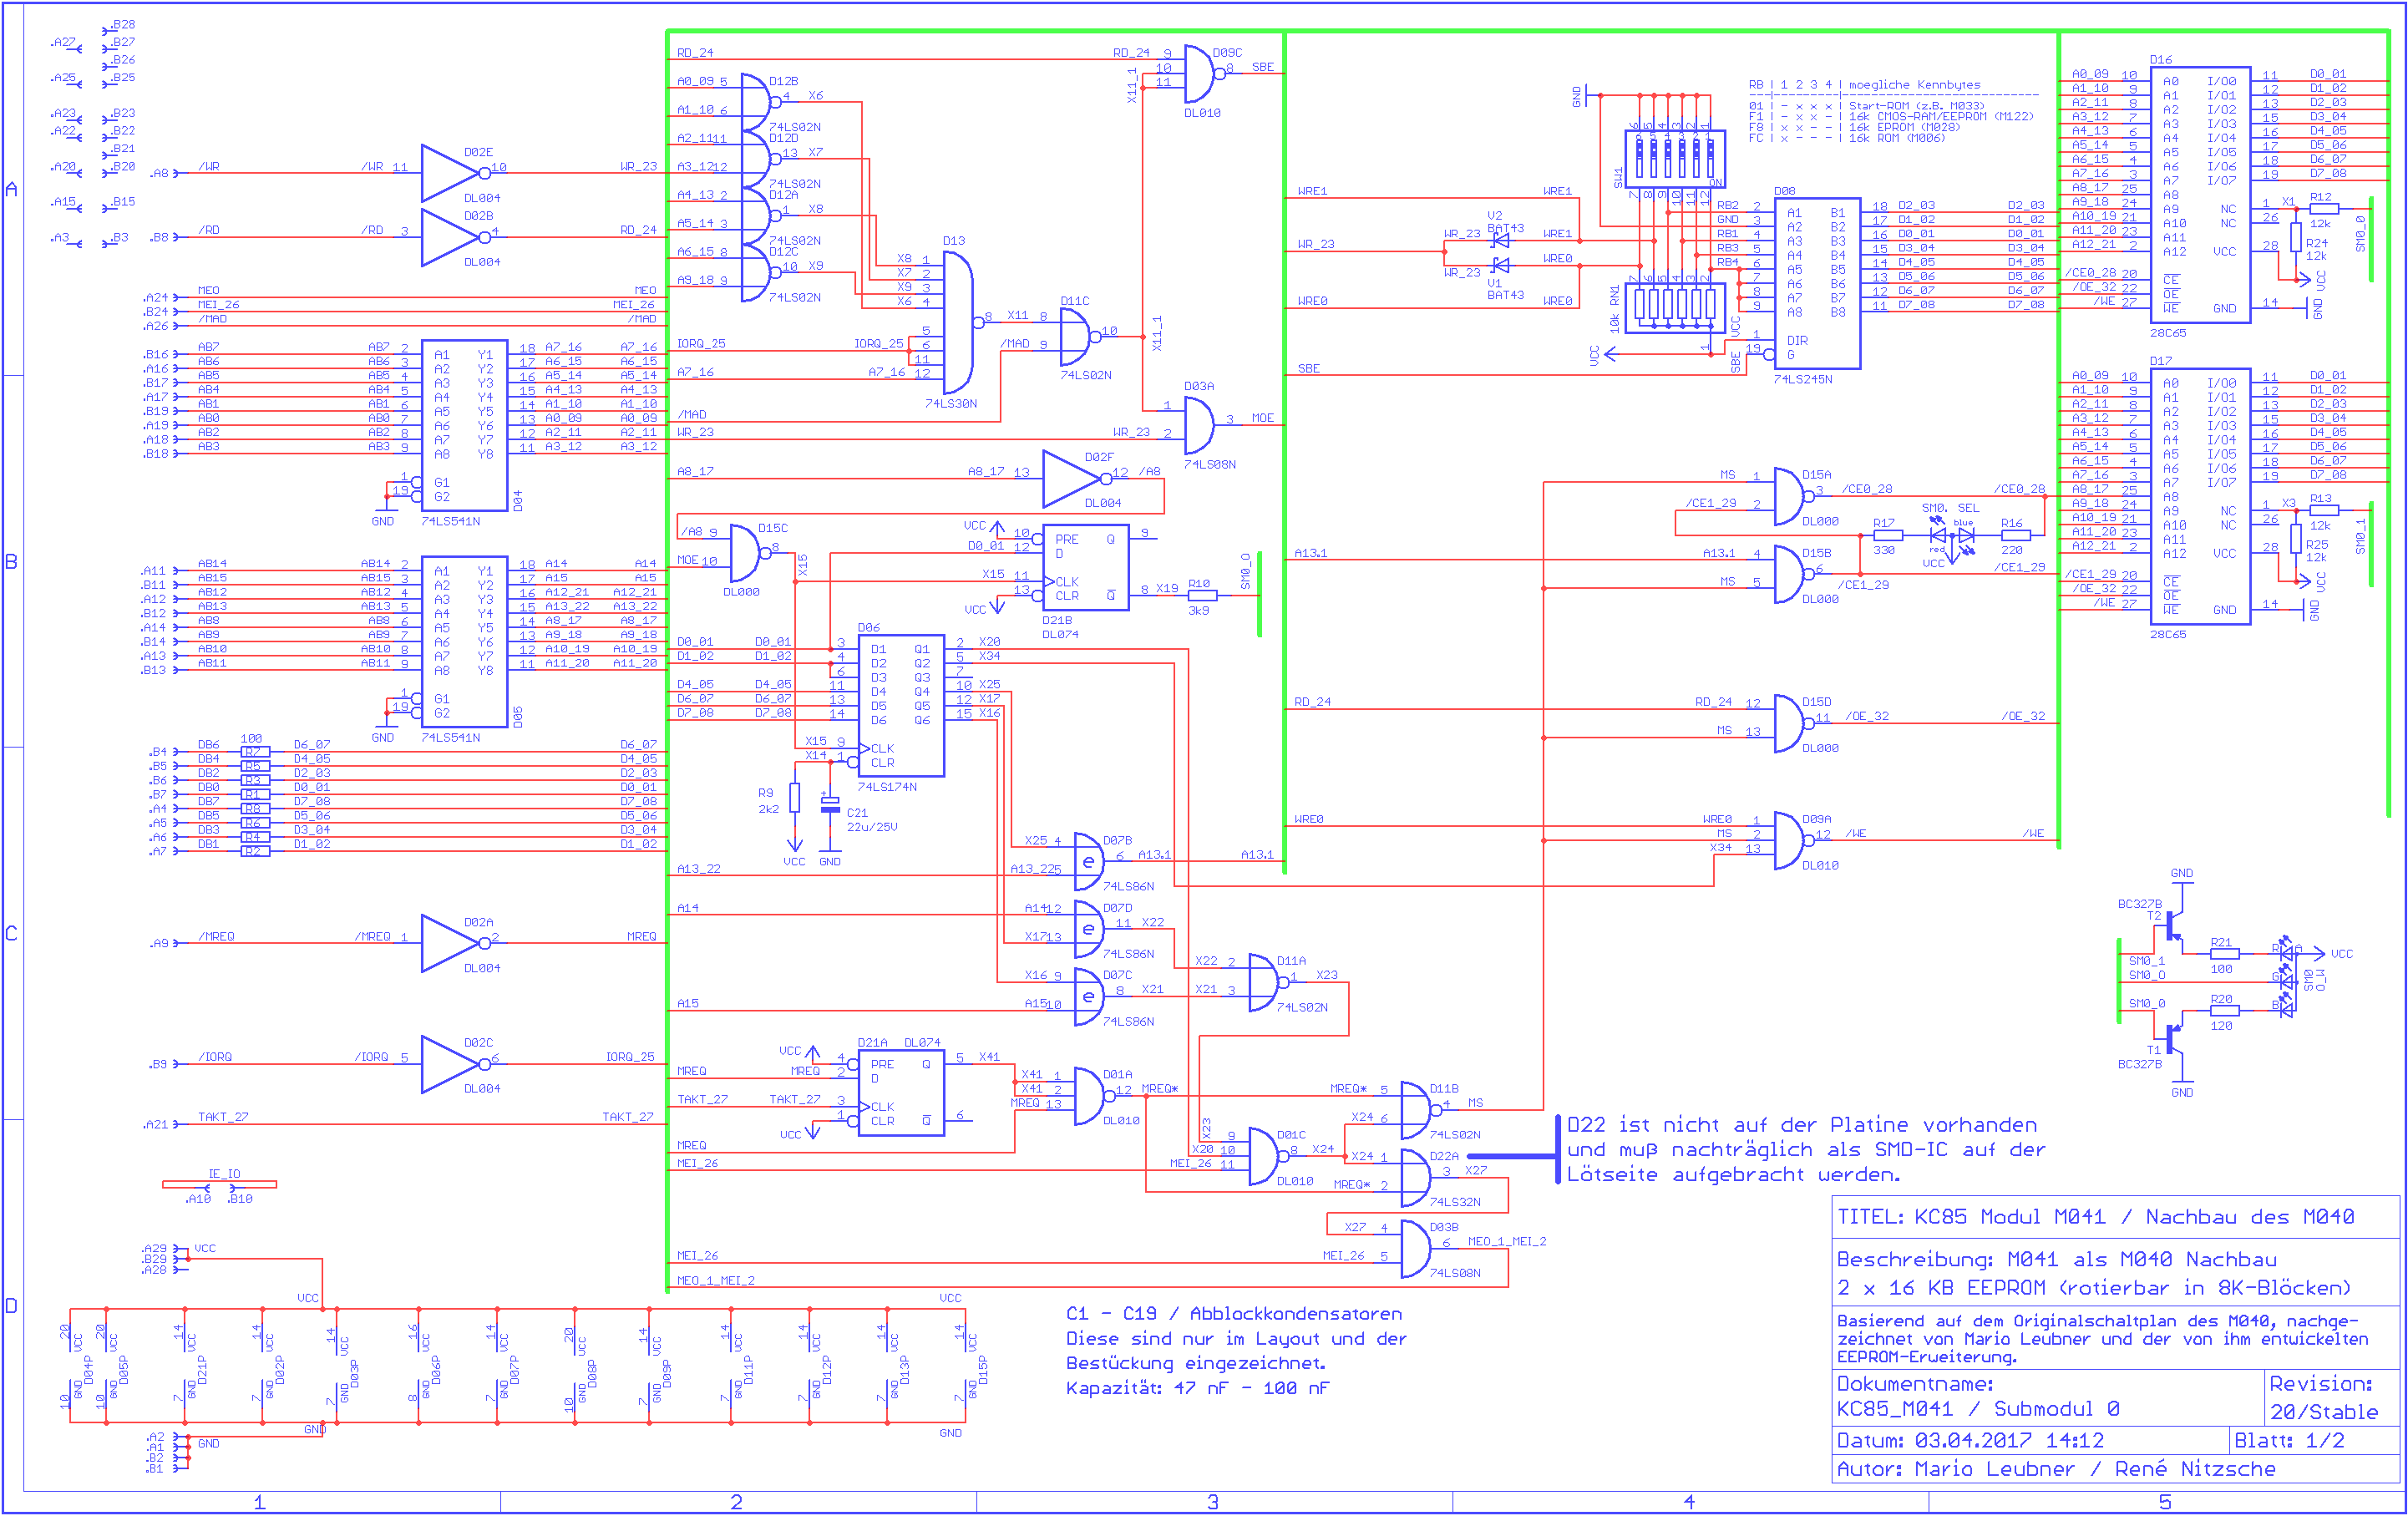Click the D02A inverter on the /MREQ line
This screenshot has height=1516, width=2408.
(455, 943)
